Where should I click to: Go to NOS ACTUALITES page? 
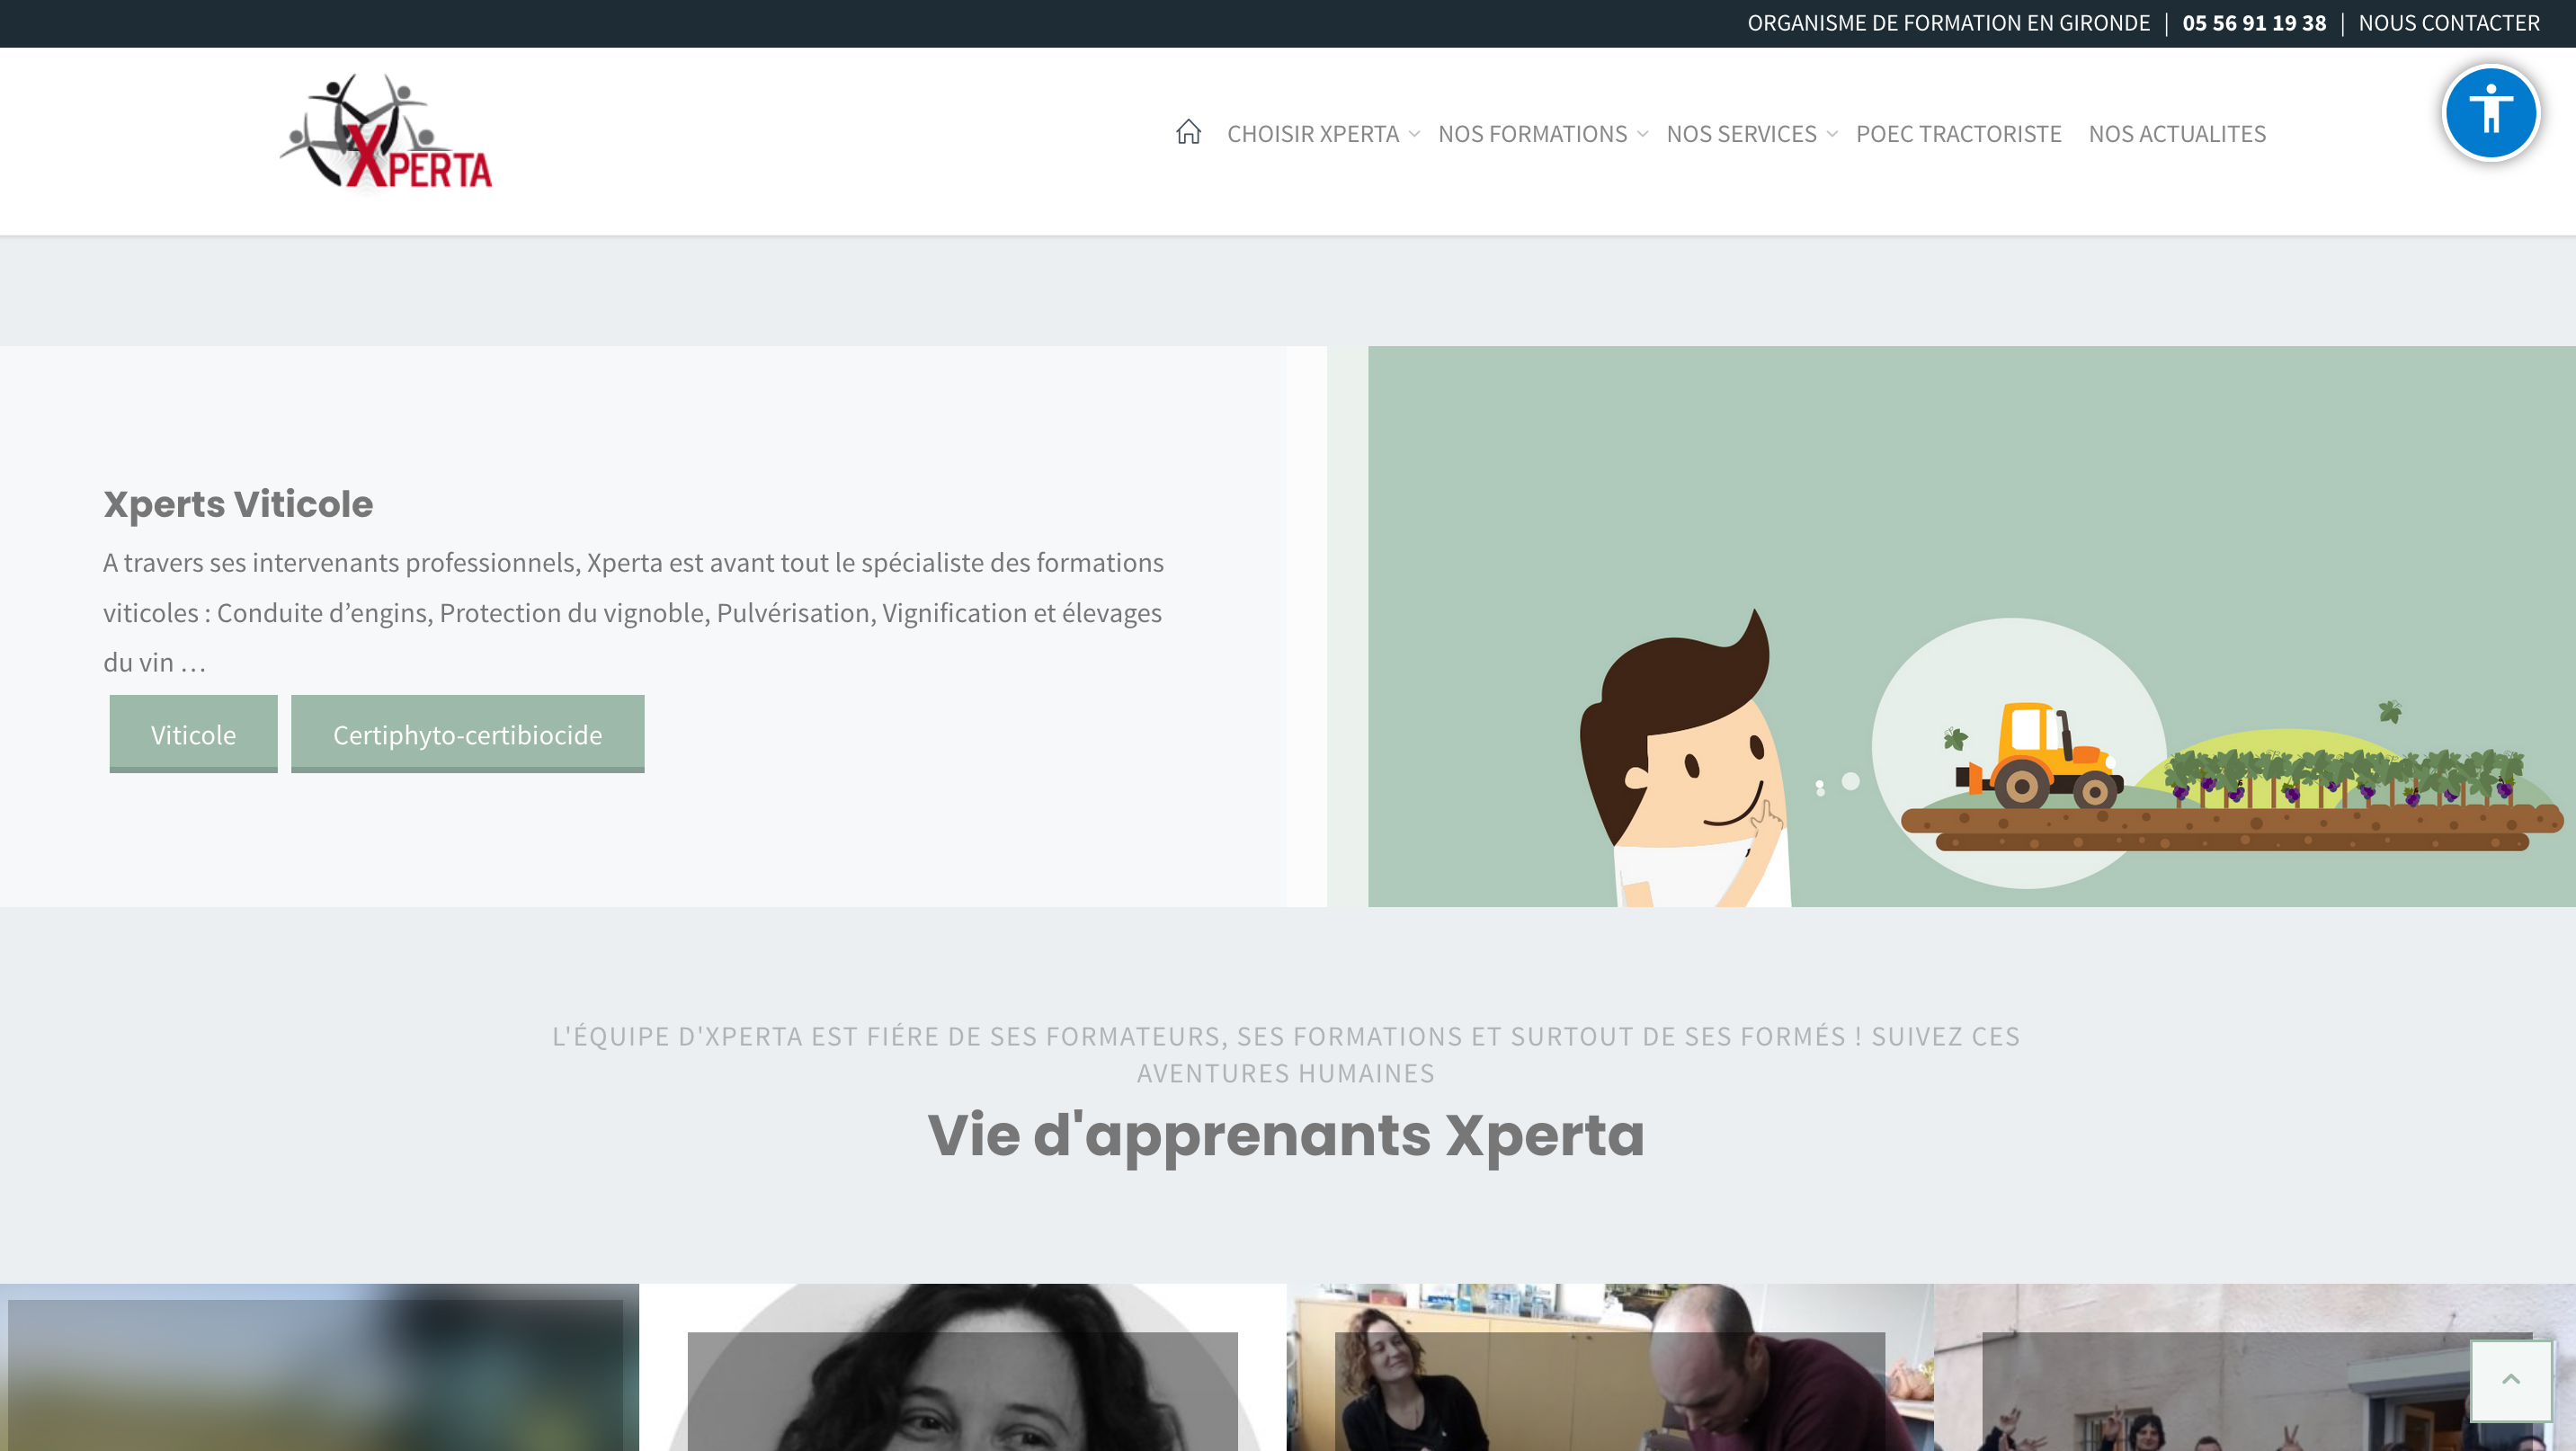point(2176,134)
